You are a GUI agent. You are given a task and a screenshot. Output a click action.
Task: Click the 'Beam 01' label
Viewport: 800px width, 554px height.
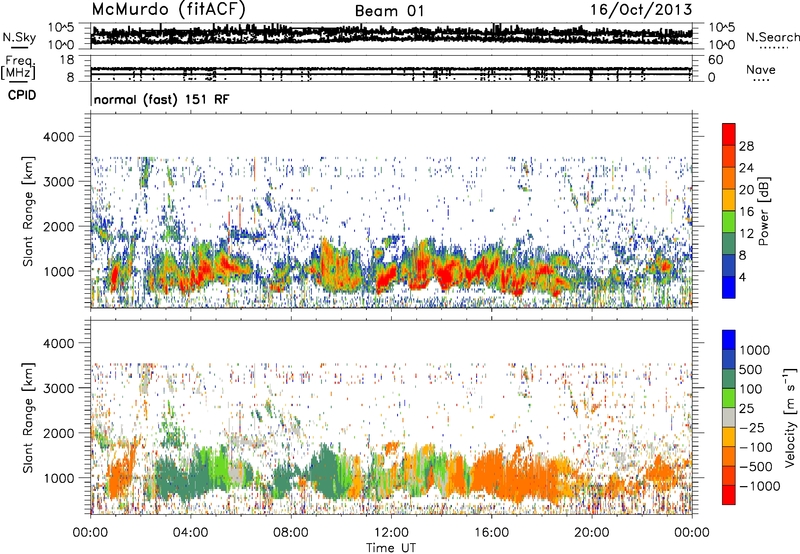389,11
